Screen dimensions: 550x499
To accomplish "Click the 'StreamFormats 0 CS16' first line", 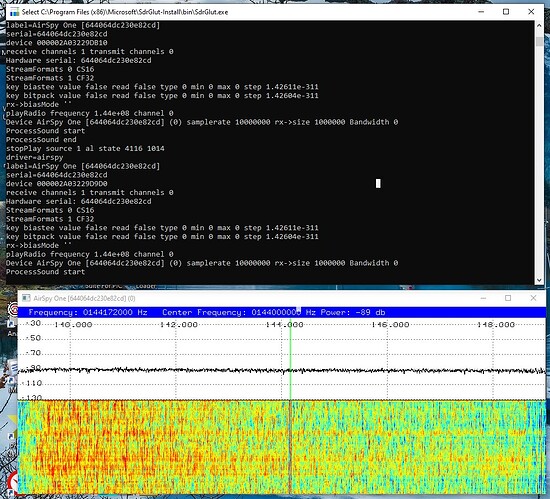I will point(50,69).
